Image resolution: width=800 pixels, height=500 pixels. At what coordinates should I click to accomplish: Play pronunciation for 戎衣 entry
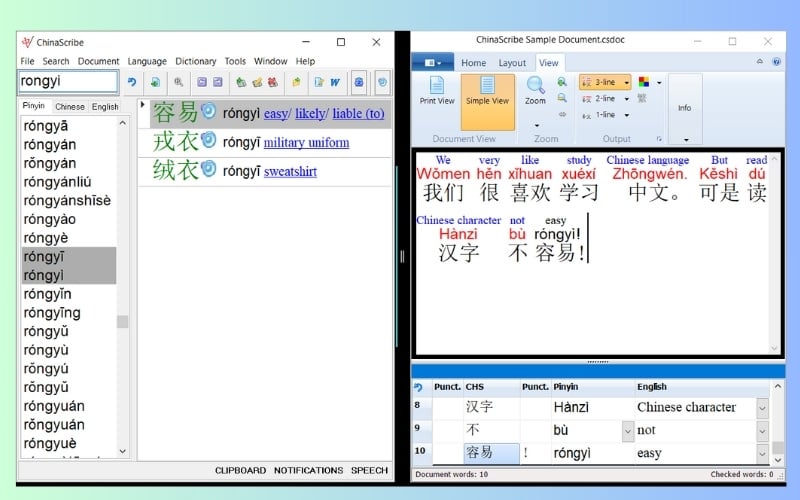pyautogui.click(x=208, y=140)
